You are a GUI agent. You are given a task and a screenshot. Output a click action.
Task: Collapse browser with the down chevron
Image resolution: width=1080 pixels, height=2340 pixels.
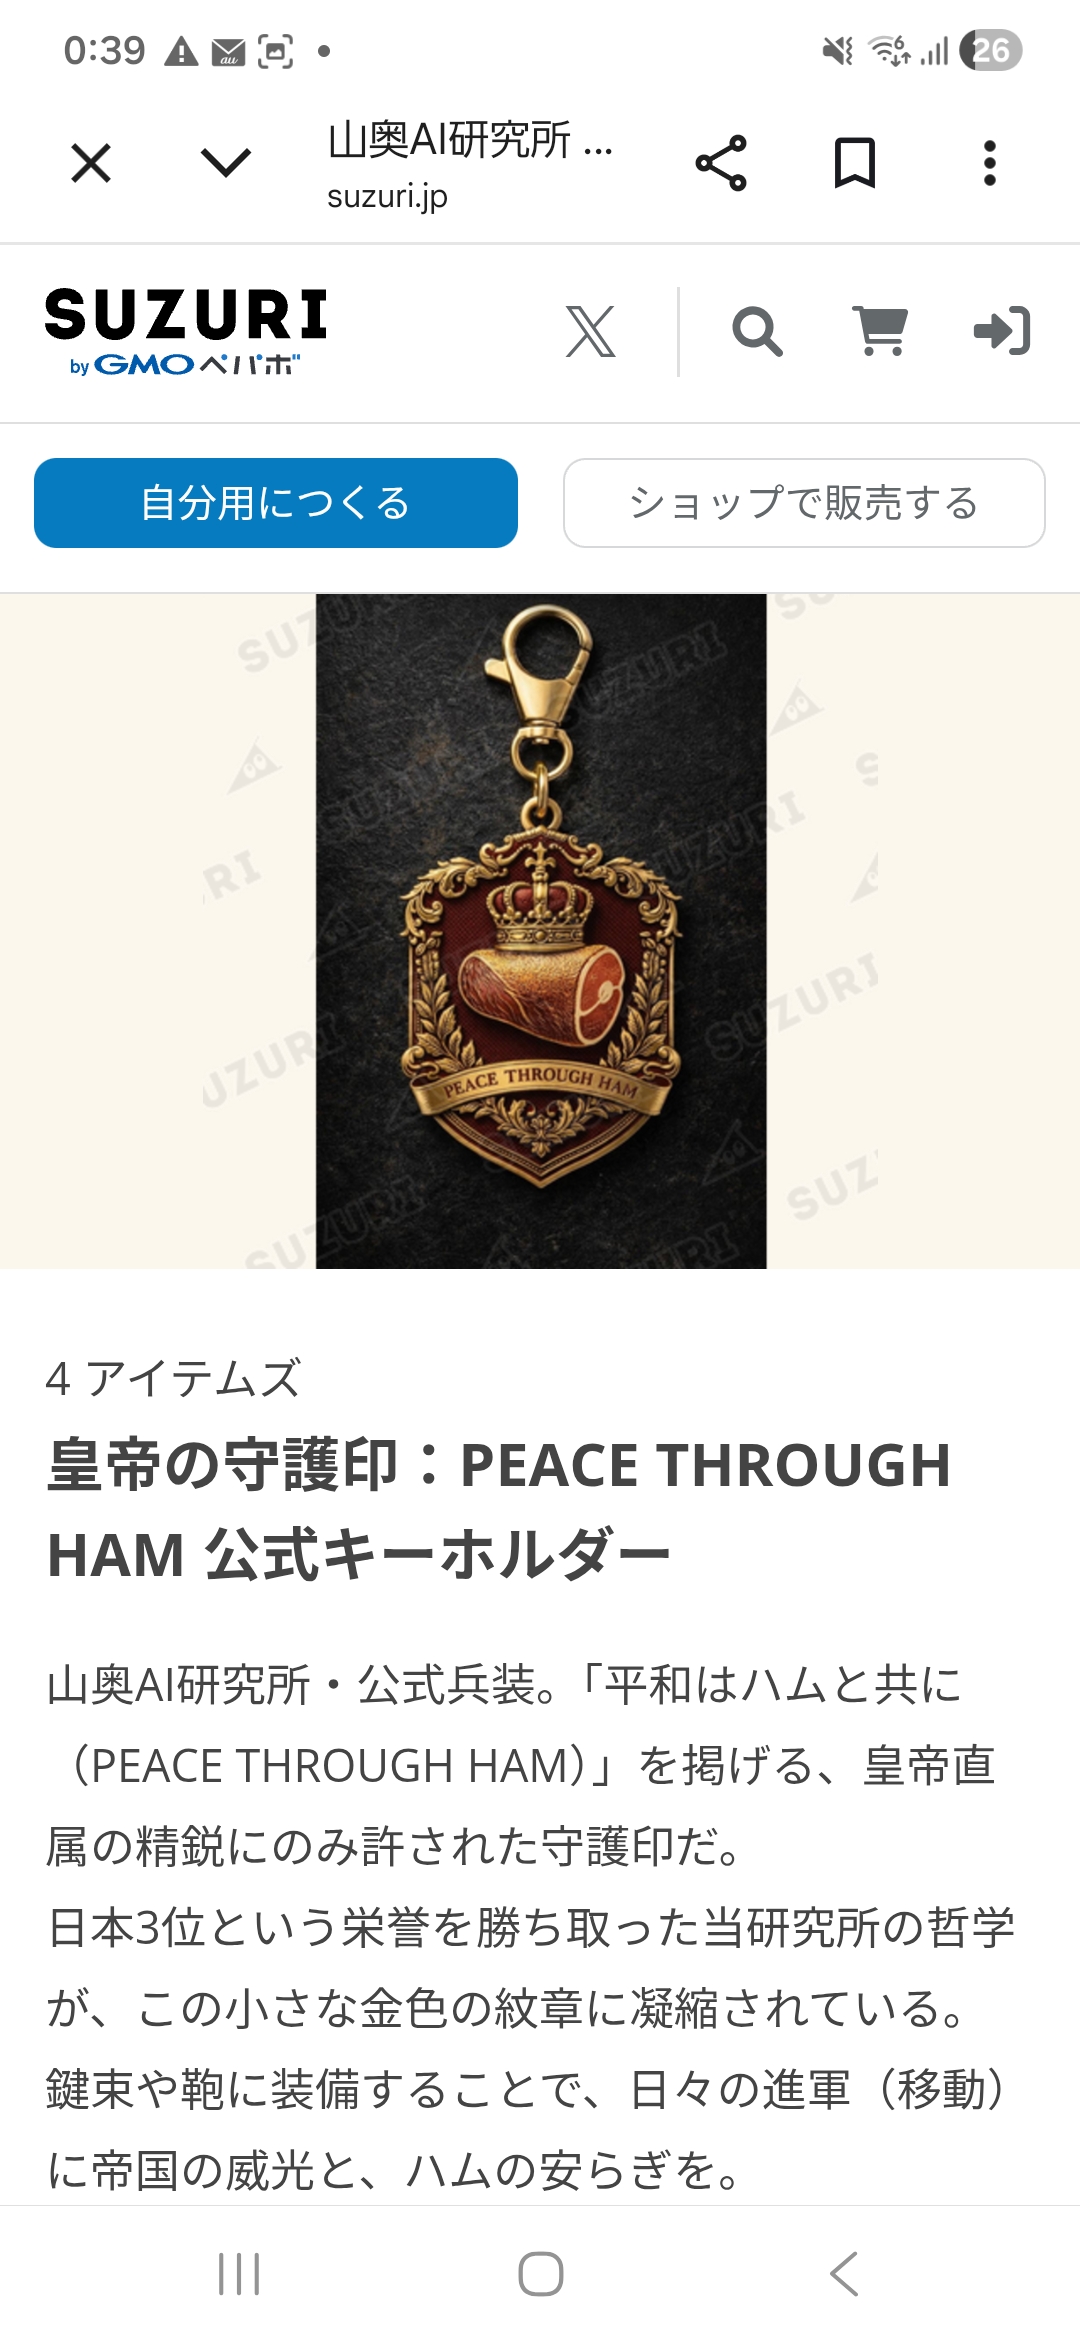pyautogui.click(x=225, y=163)
